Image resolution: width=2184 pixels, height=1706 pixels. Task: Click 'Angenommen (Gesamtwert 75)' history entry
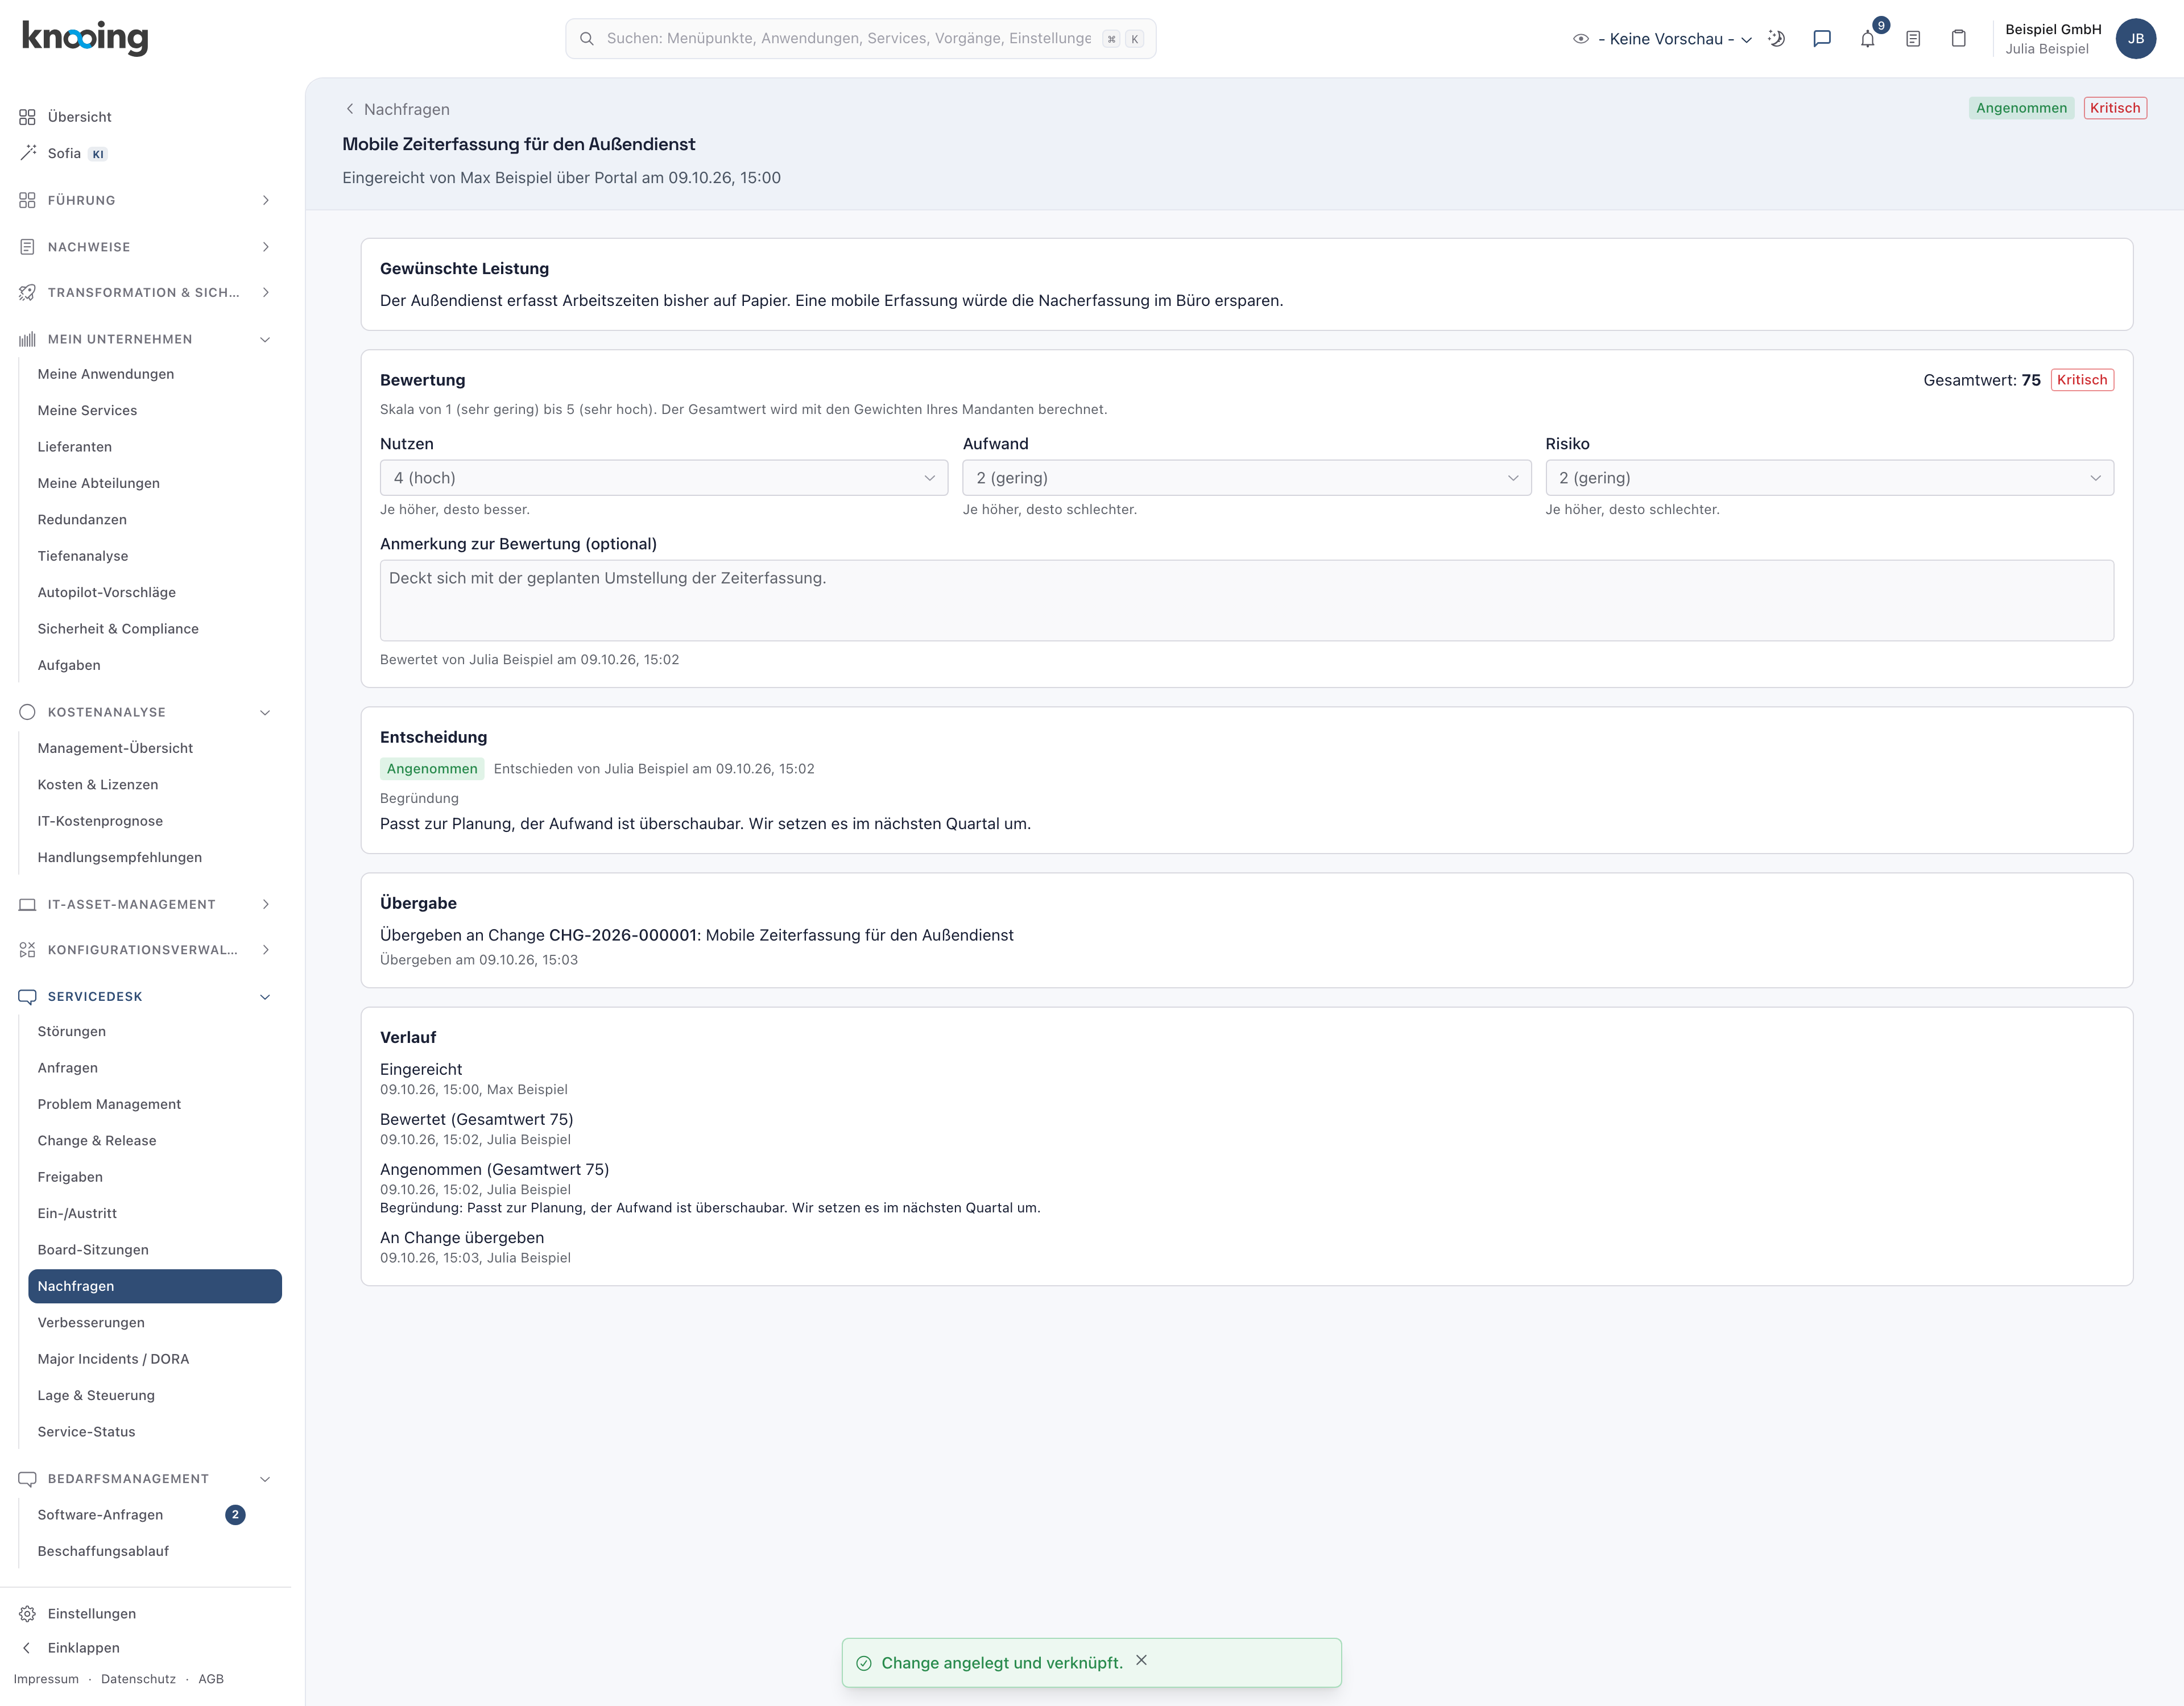point(494,1169)
